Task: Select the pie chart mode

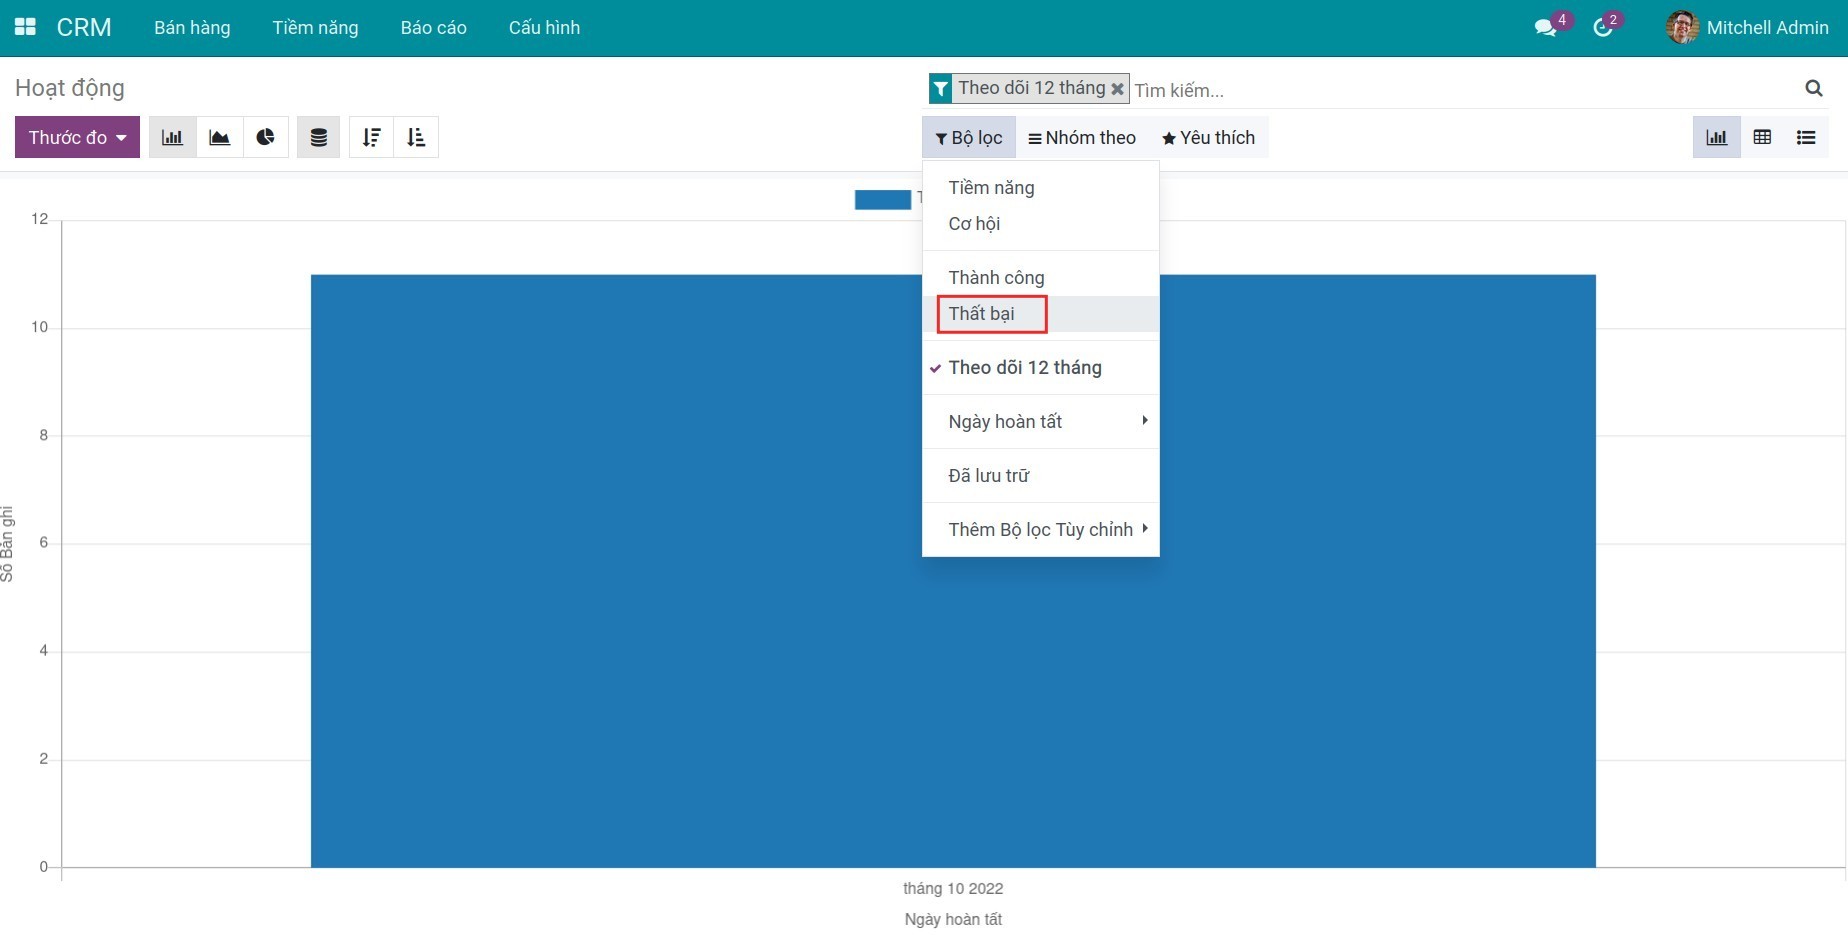Action: tap(265, 138)
